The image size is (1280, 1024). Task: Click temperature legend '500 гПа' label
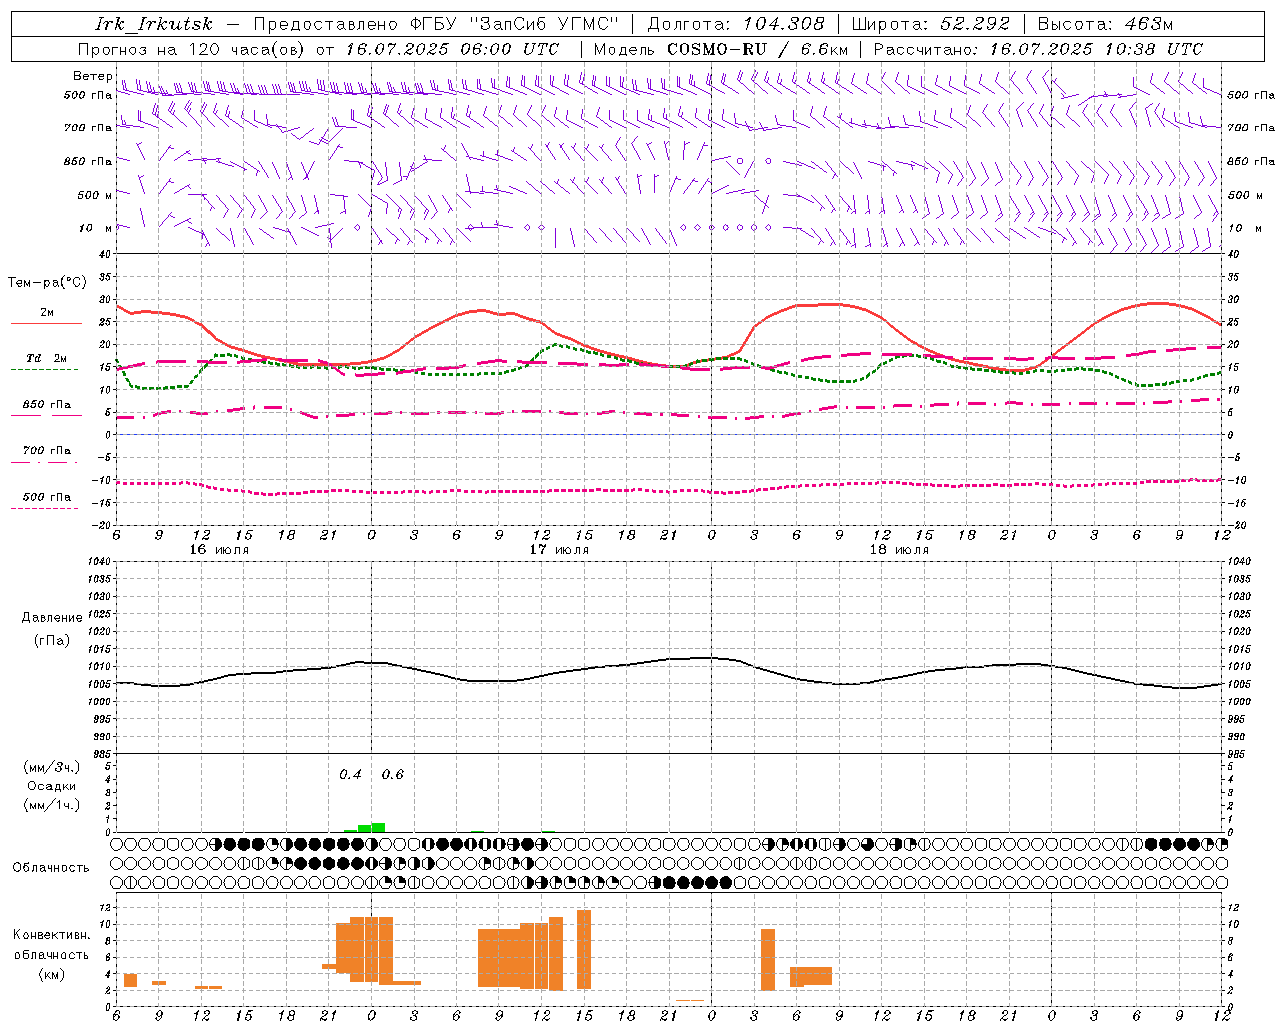(x=46, y=497)
